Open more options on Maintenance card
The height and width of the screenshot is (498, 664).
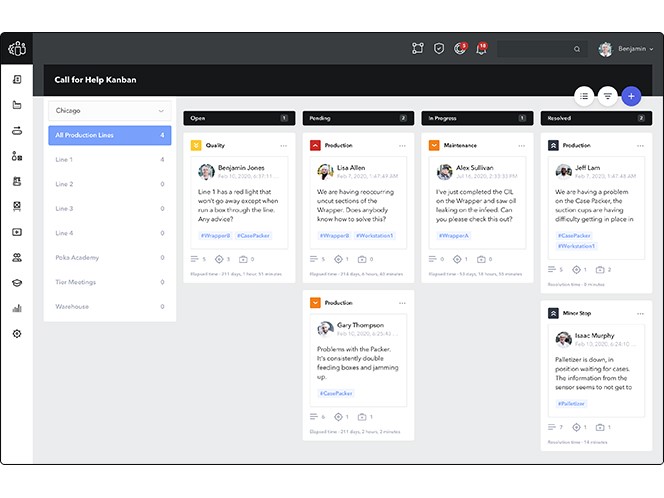point(521,146)
